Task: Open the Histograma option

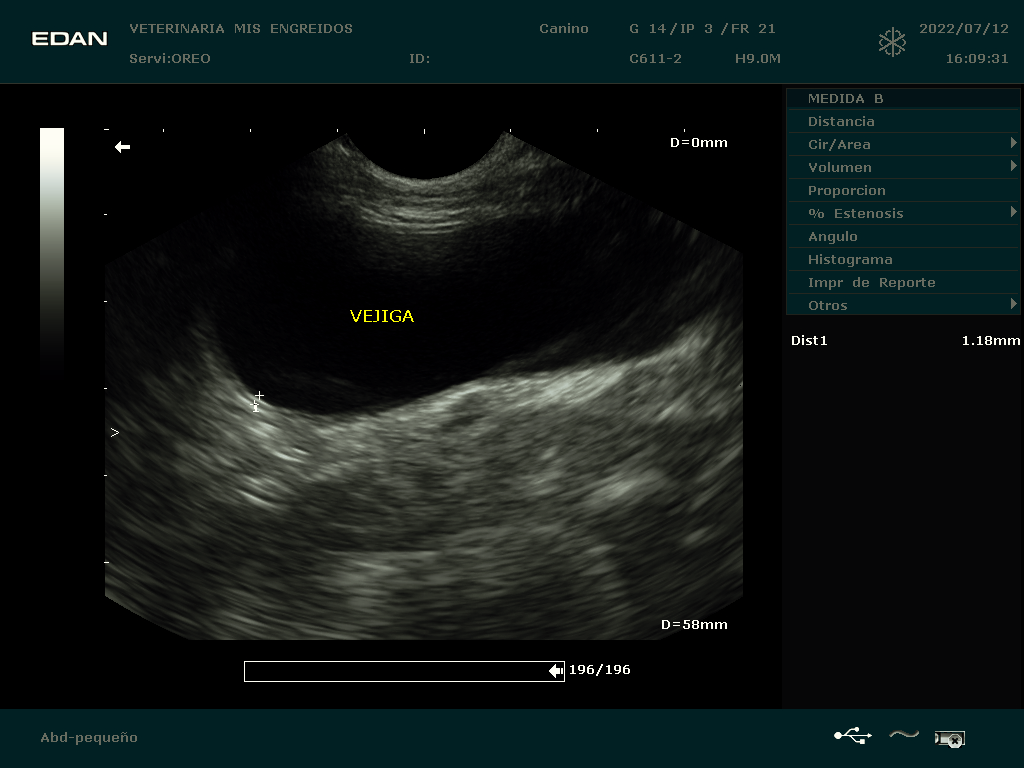Action: pos(850,259)
